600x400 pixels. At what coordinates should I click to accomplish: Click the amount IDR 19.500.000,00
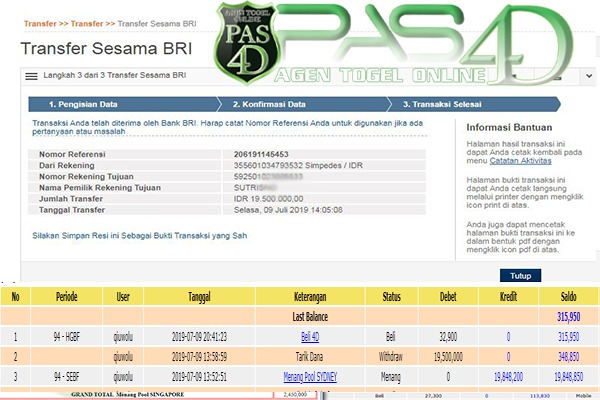(268, 199)
